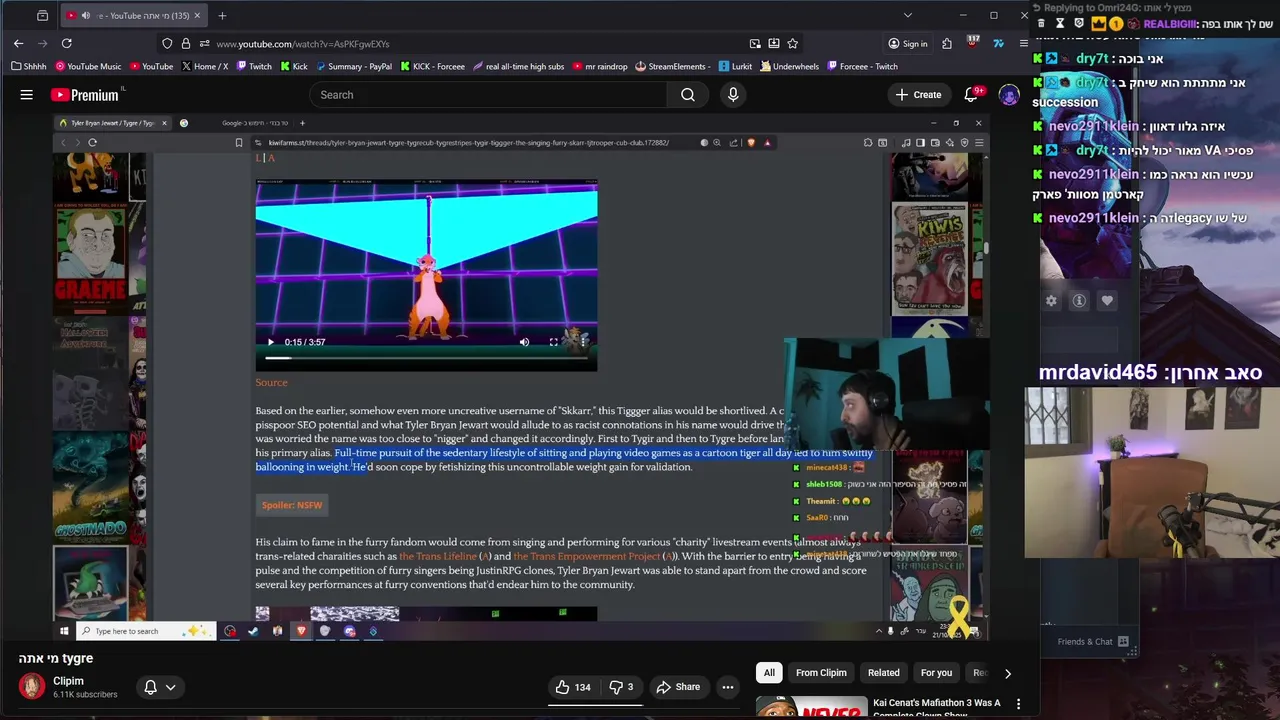Open more actions for the video
The height and width of the screenshot is (720, 1280).
(x=728, y=687)
